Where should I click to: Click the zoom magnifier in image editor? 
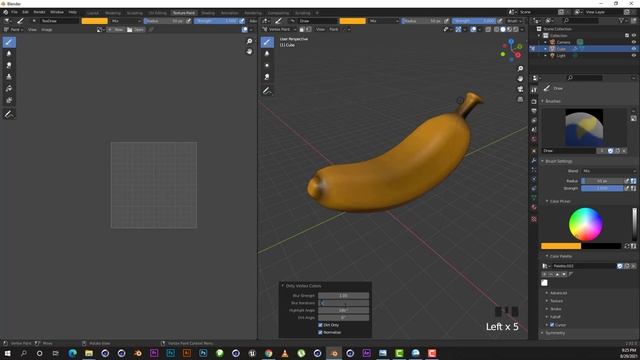[x=249, y=42]
